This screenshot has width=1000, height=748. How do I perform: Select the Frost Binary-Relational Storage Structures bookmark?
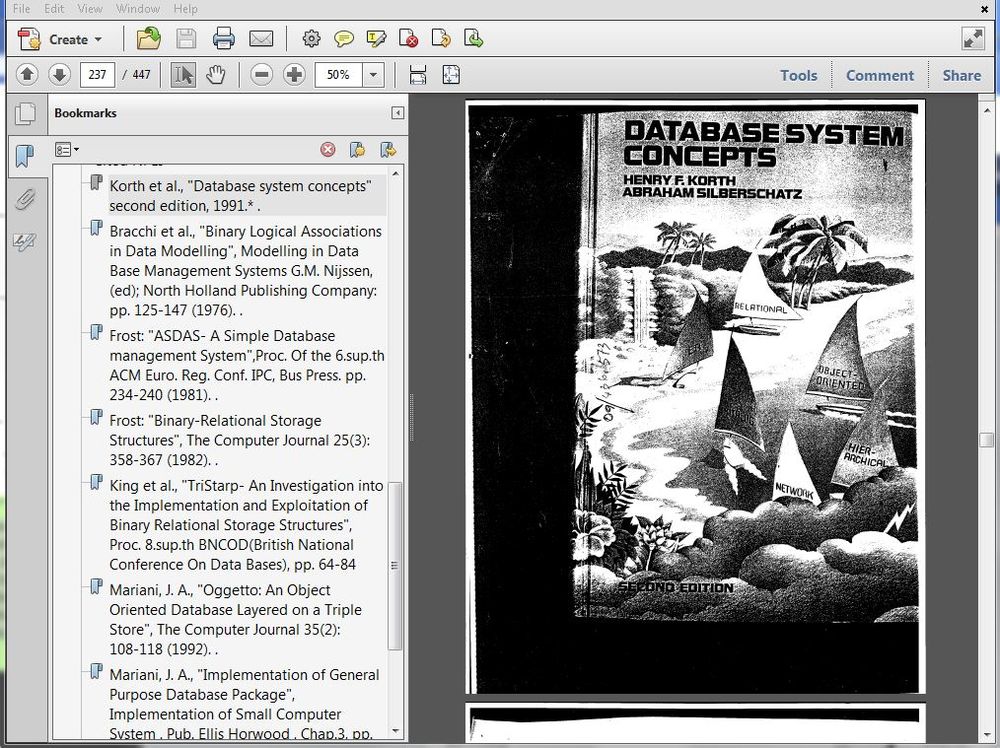(240, 440)
